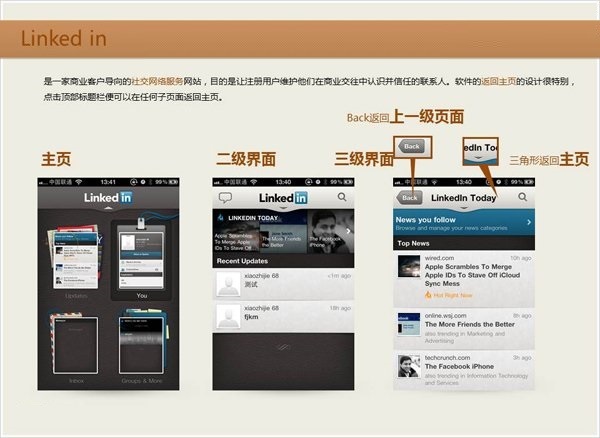The image size is (600, 438).
Task: Click the online.wsj.com source label
Action: [x=445, y=316]
